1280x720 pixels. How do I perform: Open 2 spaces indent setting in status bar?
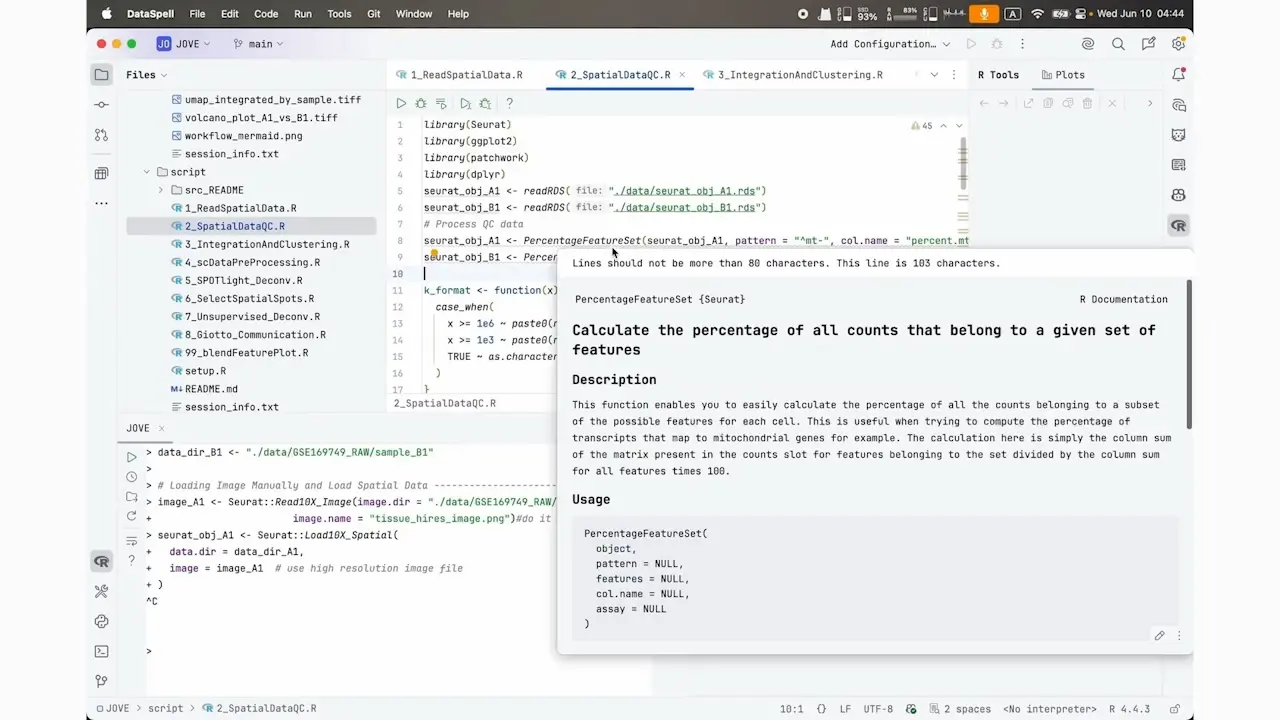click(959, 709)
